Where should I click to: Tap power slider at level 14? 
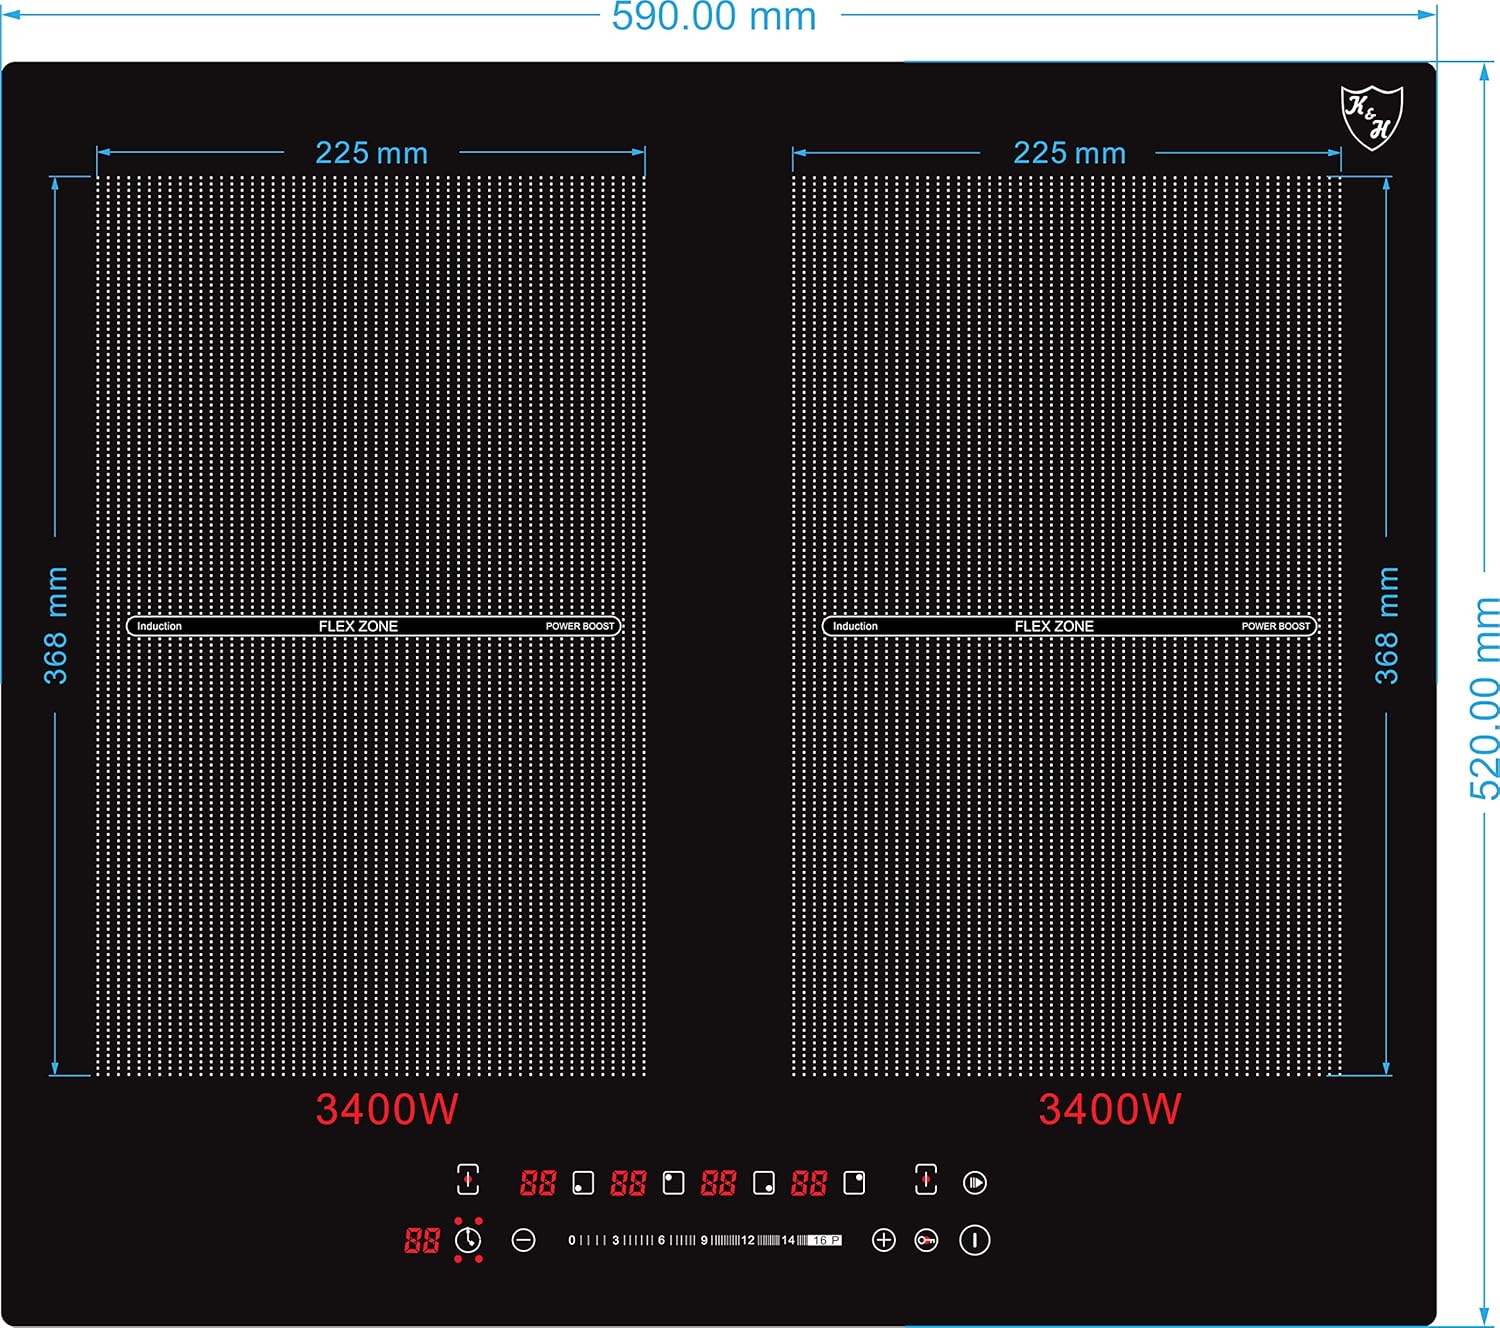788,1240
